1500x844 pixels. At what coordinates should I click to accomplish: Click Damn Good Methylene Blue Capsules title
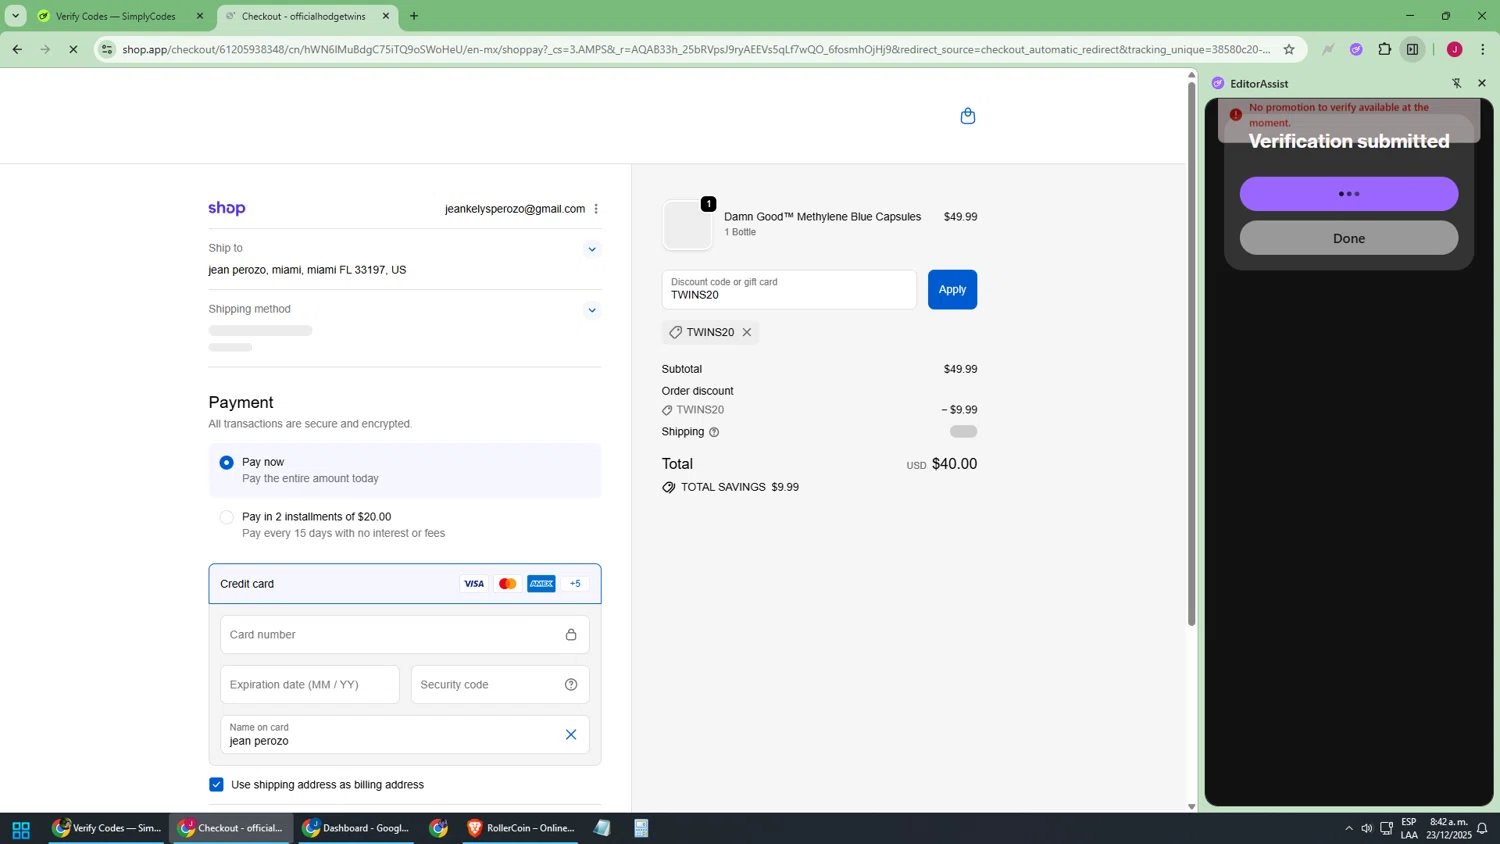coord(822,217)
